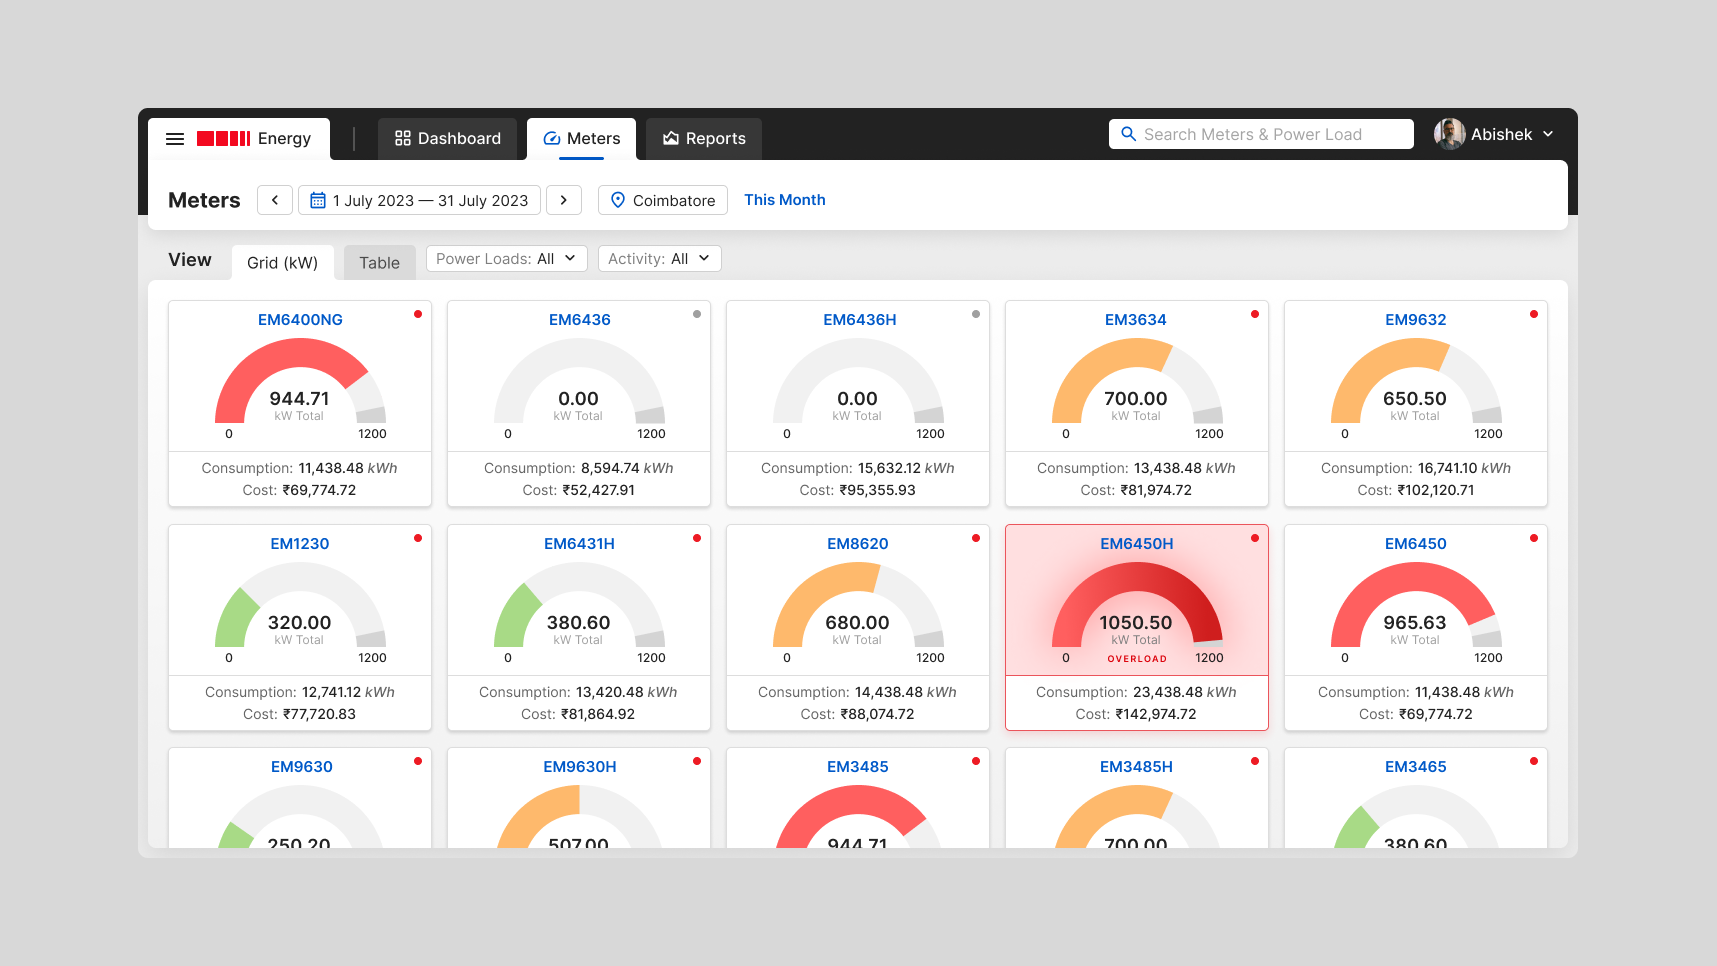Toggle the red status dot on EM6400NG

[418, 314]
